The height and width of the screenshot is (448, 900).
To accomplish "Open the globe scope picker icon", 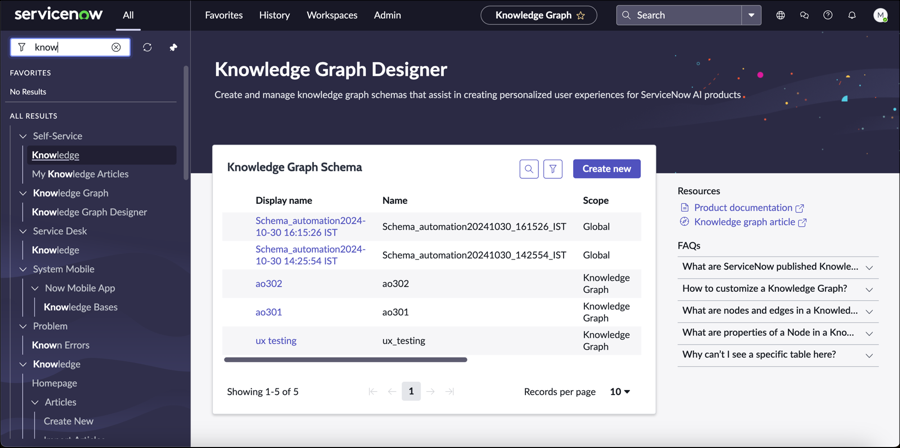I will (781, 15).
